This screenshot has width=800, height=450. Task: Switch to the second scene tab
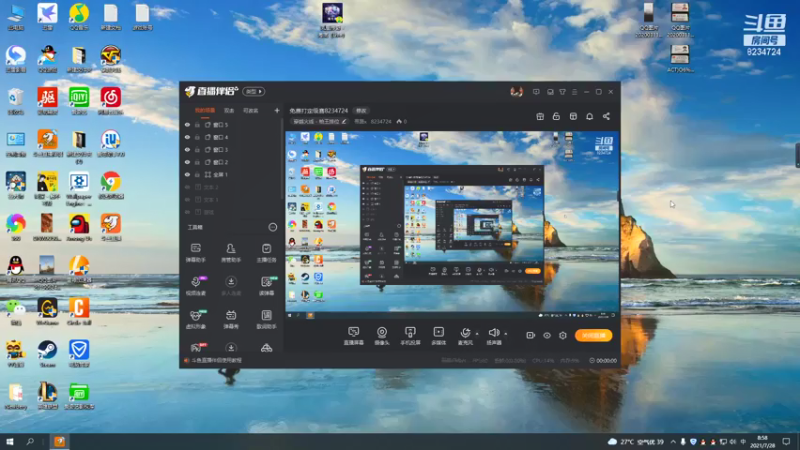(229, 110)
